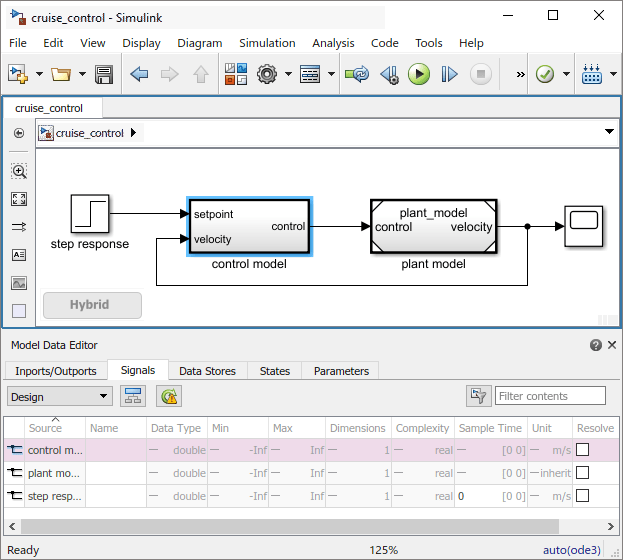The width and height of the screenshot is (623, 560).
Task: Click the Build Model icon
Action: [x=592, y=74]
